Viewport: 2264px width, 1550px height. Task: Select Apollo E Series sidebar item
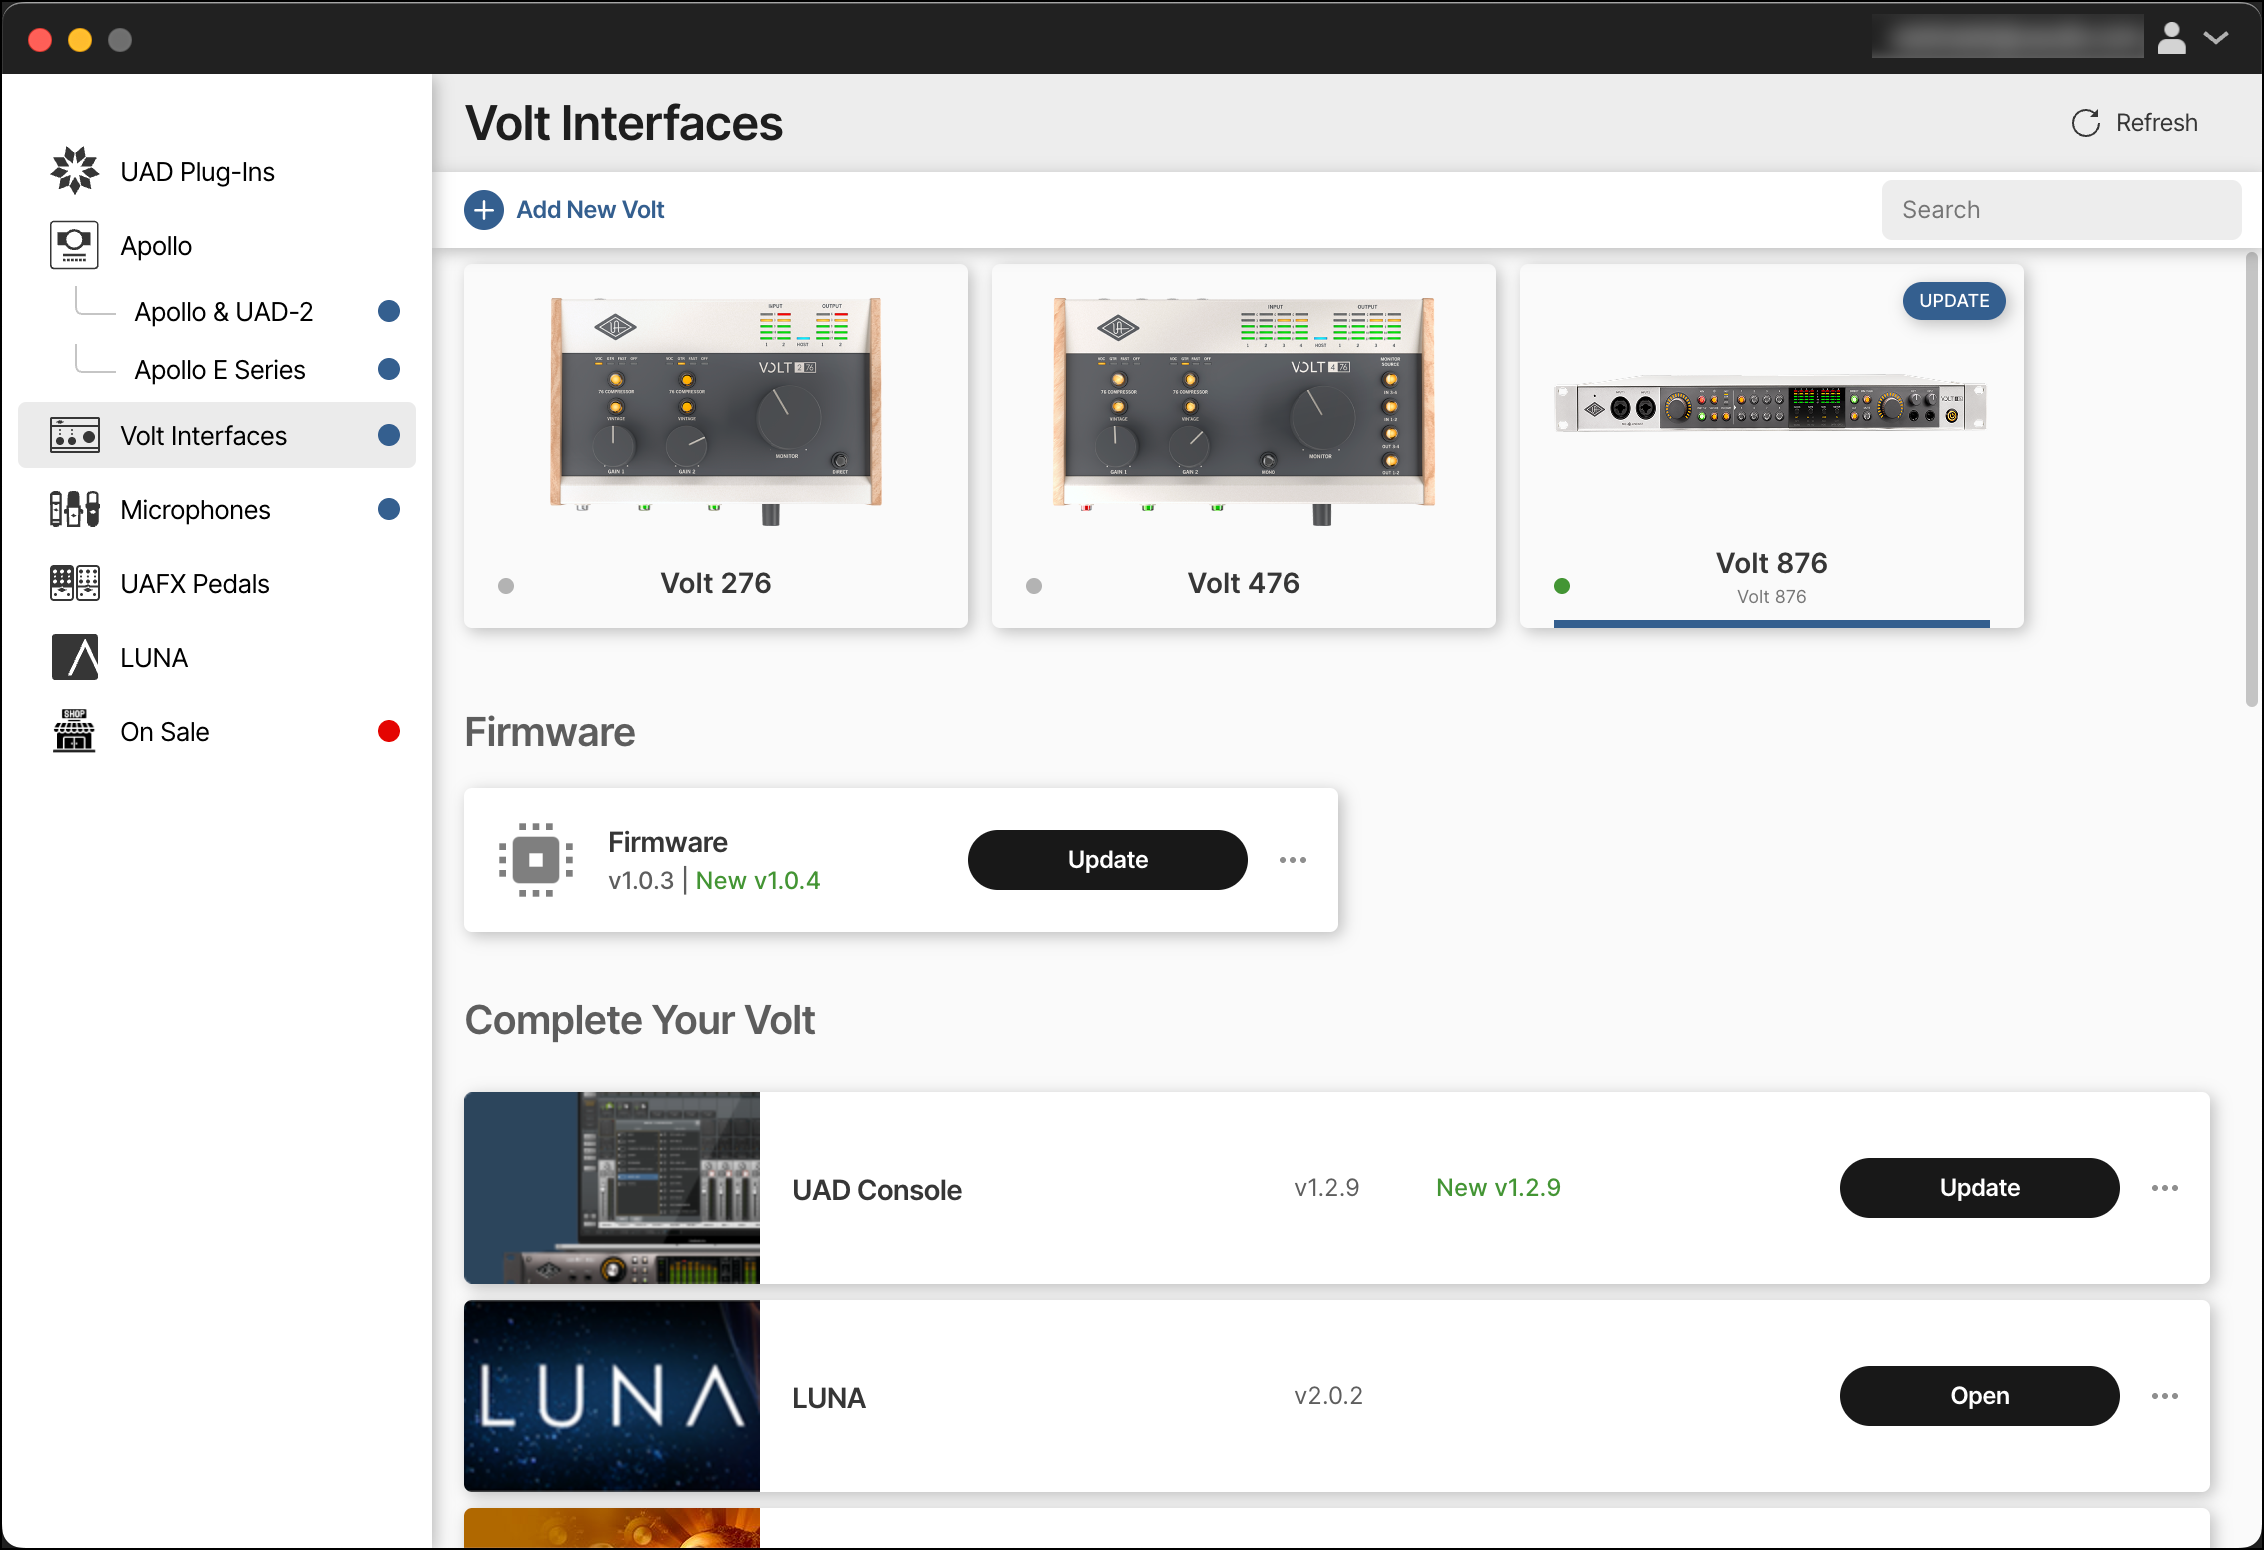click(x=220, y=370)
